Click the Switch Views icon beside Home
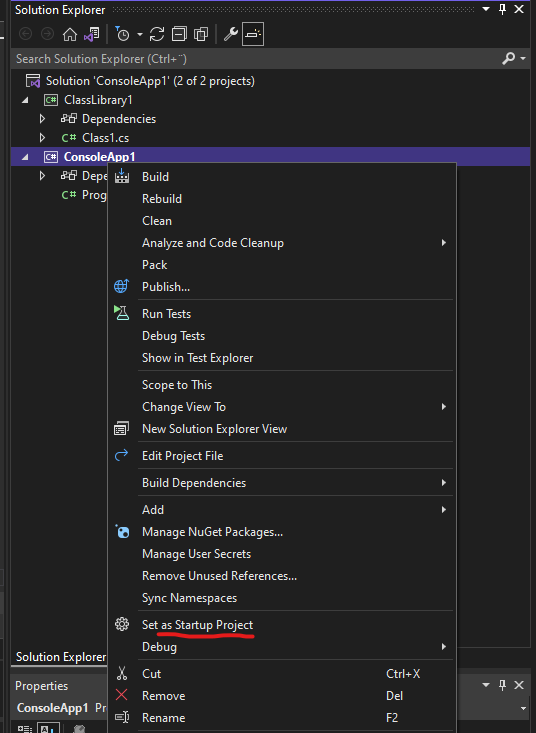 92,34
